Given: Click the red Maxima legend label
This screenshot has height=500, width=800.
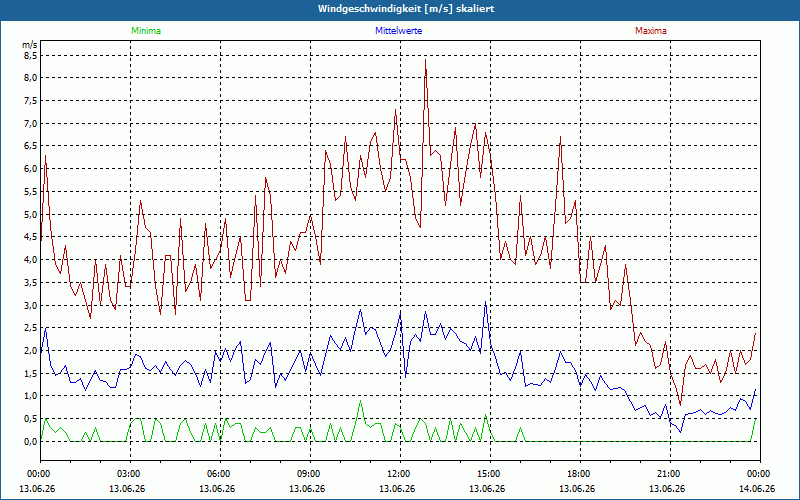Looking at the screenshot, I should tap(651, 31).
